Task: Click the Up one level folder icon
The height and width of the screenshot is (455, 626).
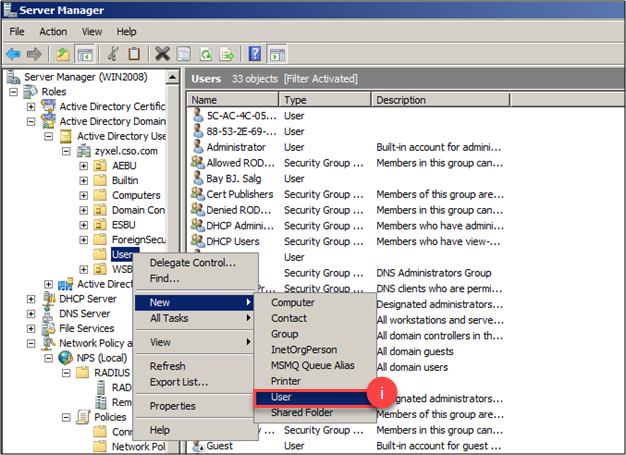Action: pos(63,54)
